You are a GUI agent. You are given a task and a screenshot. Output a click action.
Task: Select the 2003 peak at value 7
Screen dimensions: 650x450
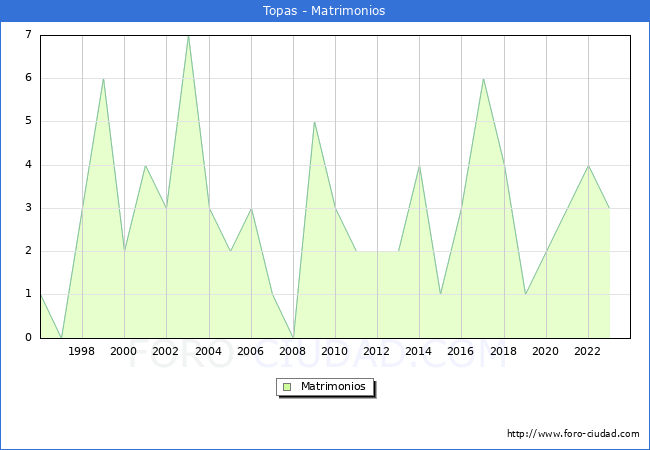point(188,36)
